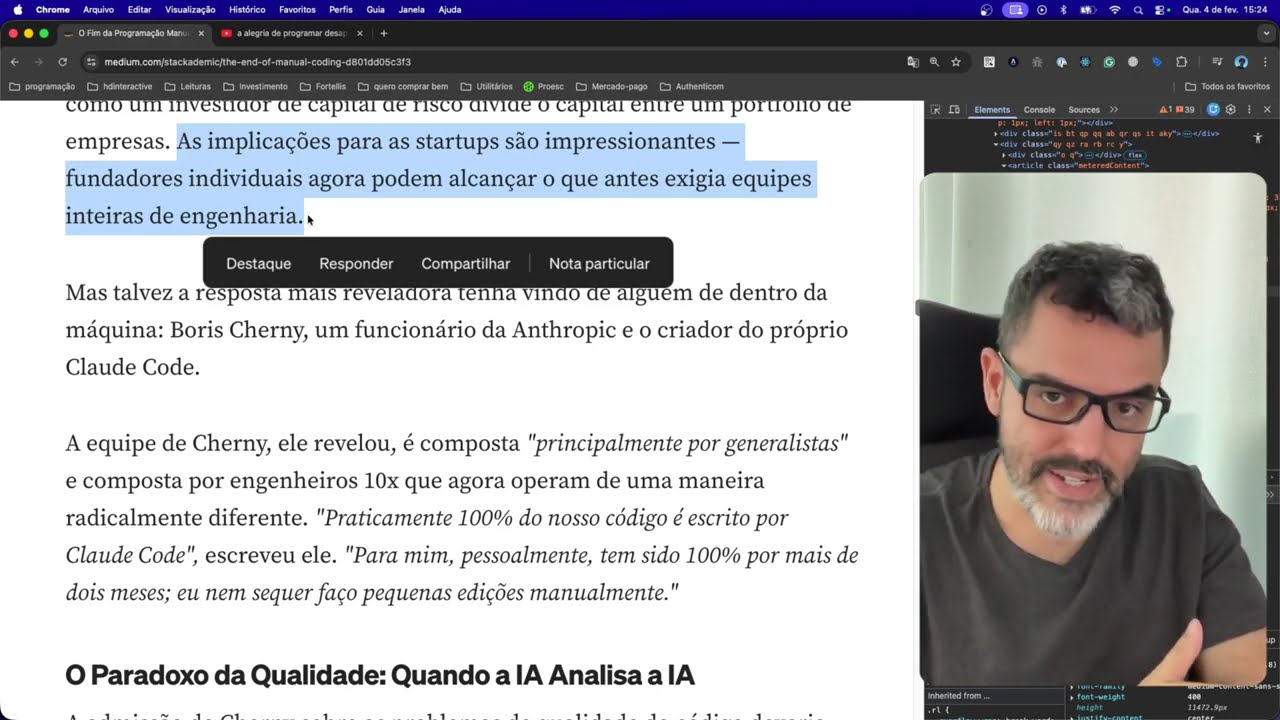1280x720 pixels.
Task: Click Destaque in the selection popup
Action: pyautogui.click(x=258, y=264)
